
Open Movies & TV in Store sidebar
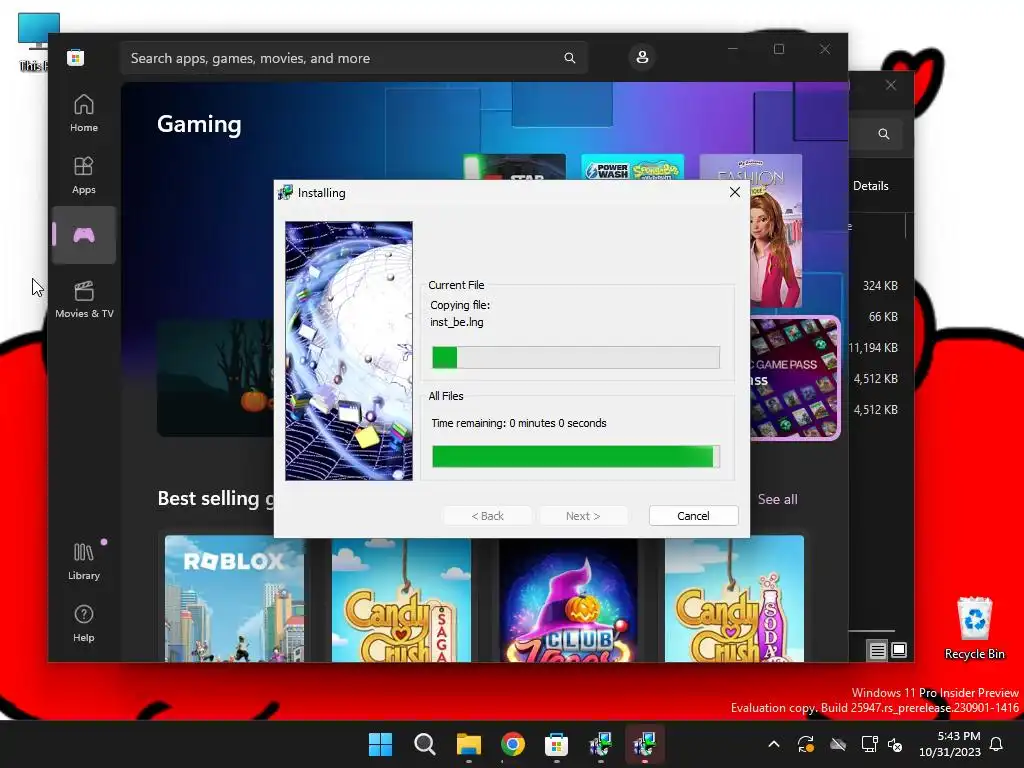pyautogui.click(x=84, y=299)
